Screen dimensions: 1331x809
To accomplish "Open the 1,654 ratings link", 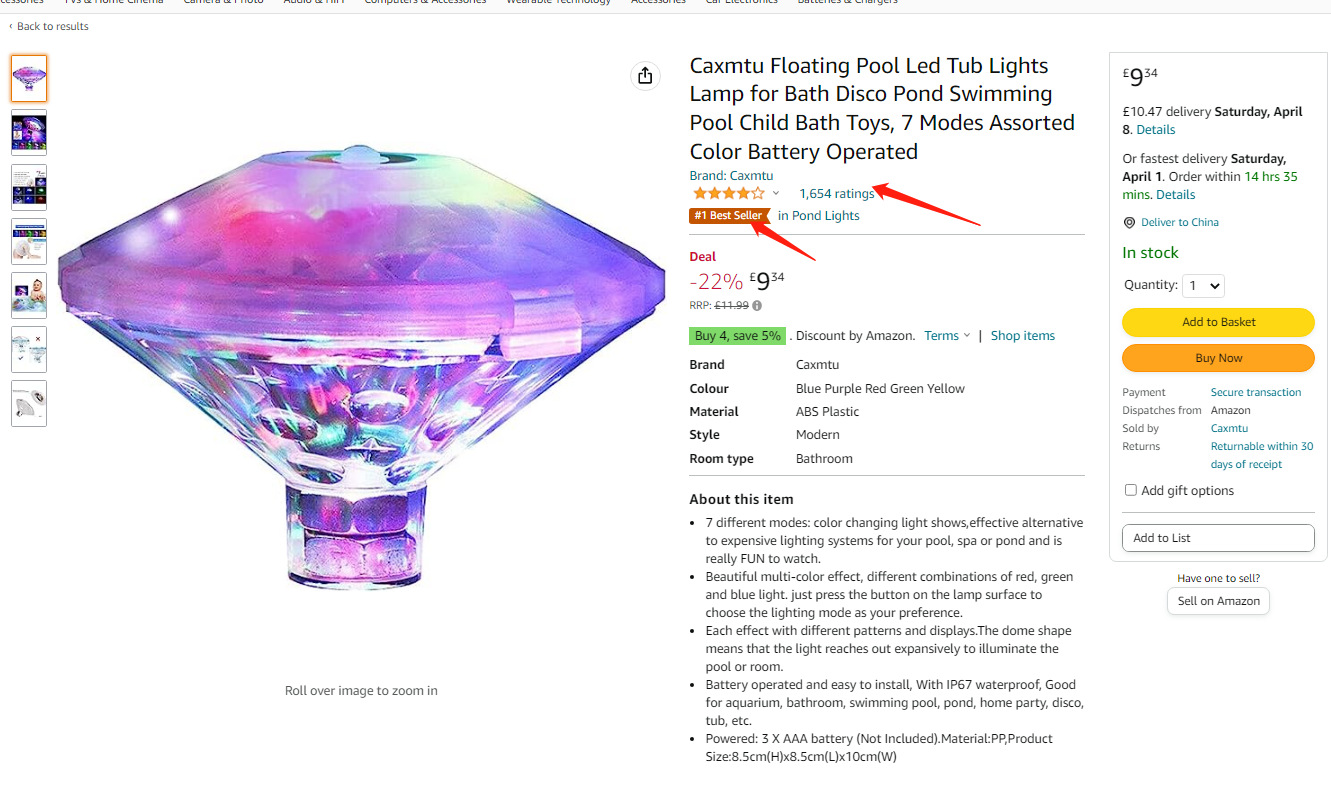I will pos(836,194).
